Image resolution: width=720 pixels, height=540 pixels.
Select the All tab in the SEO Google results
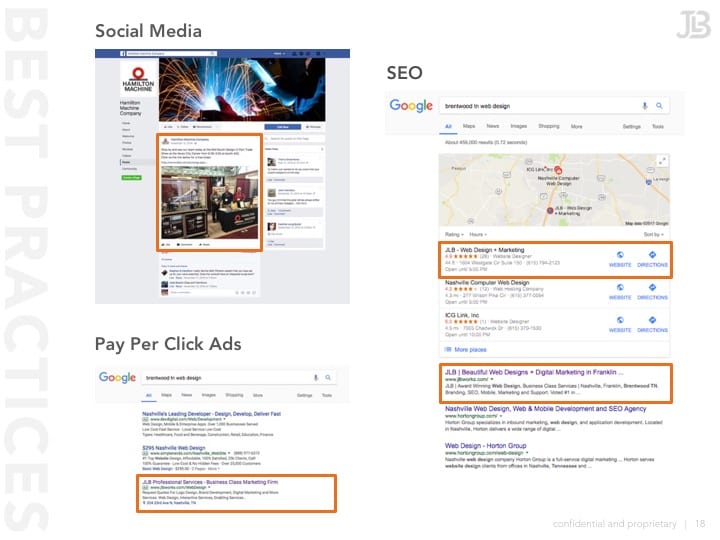[448, 126]
